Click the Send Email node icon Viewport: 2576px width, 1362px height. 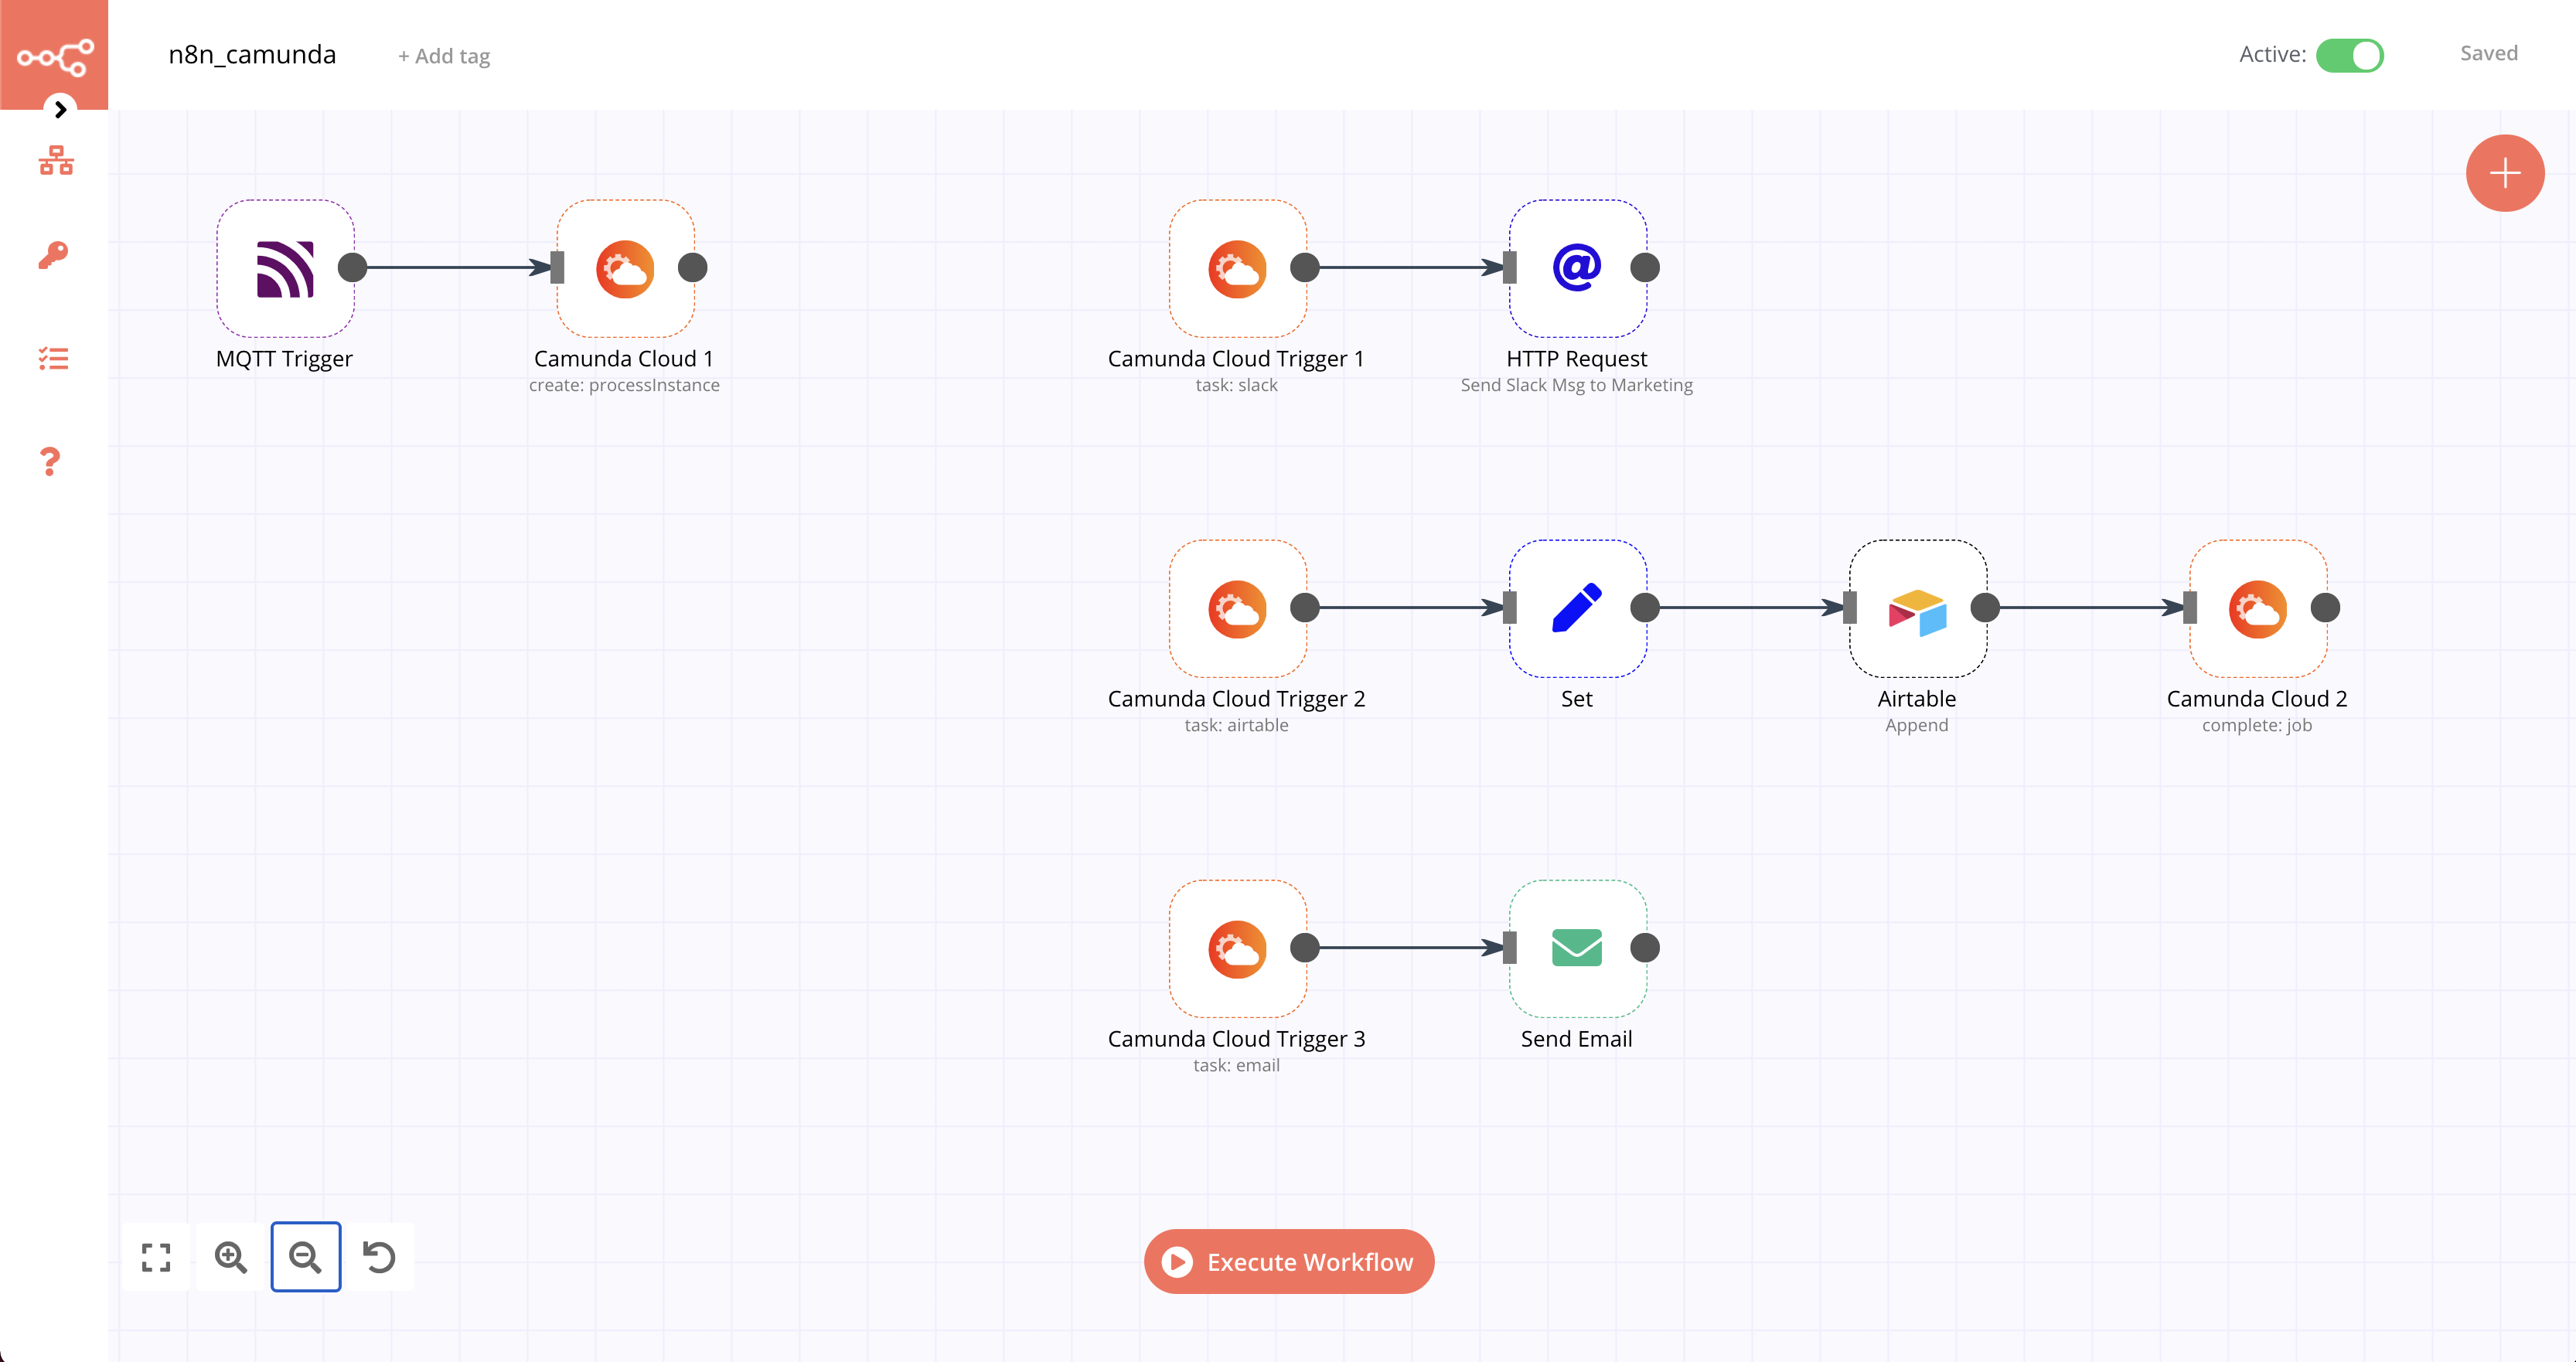tap(1577, 948)
